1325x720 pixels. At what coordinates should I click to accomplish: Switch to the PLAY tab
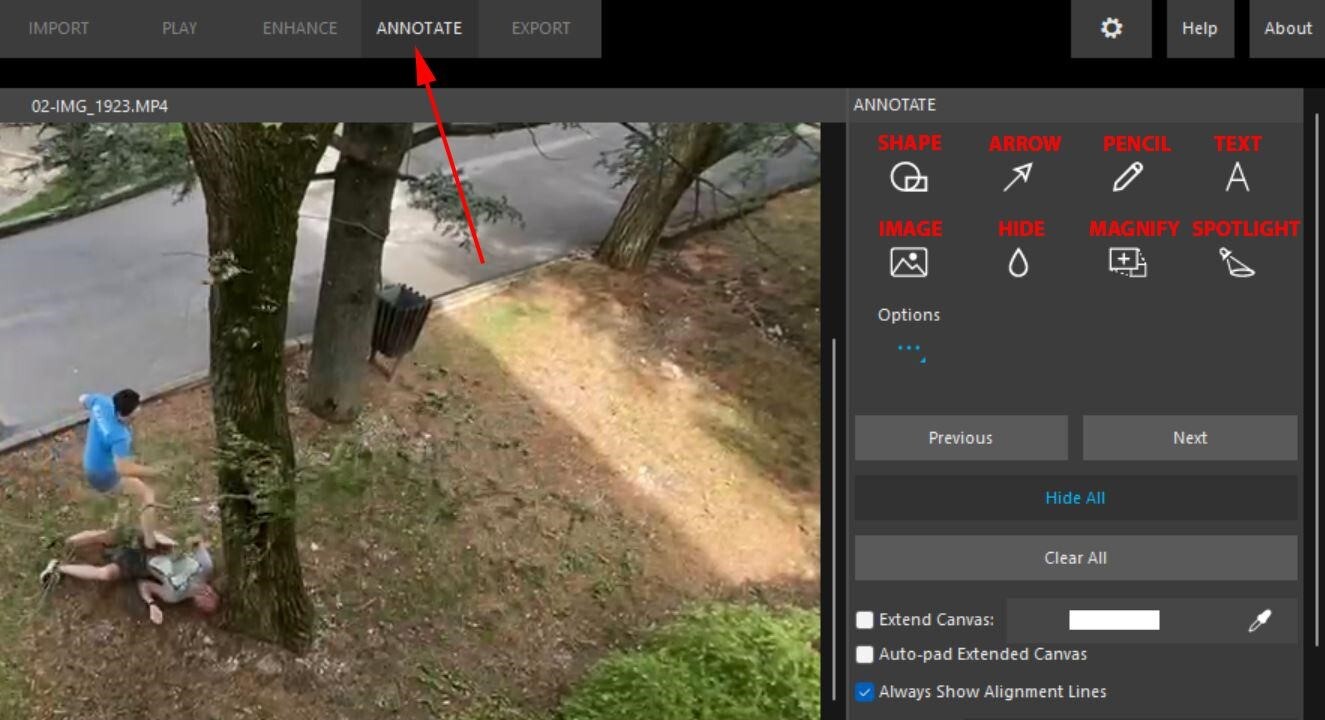point(179,28)
